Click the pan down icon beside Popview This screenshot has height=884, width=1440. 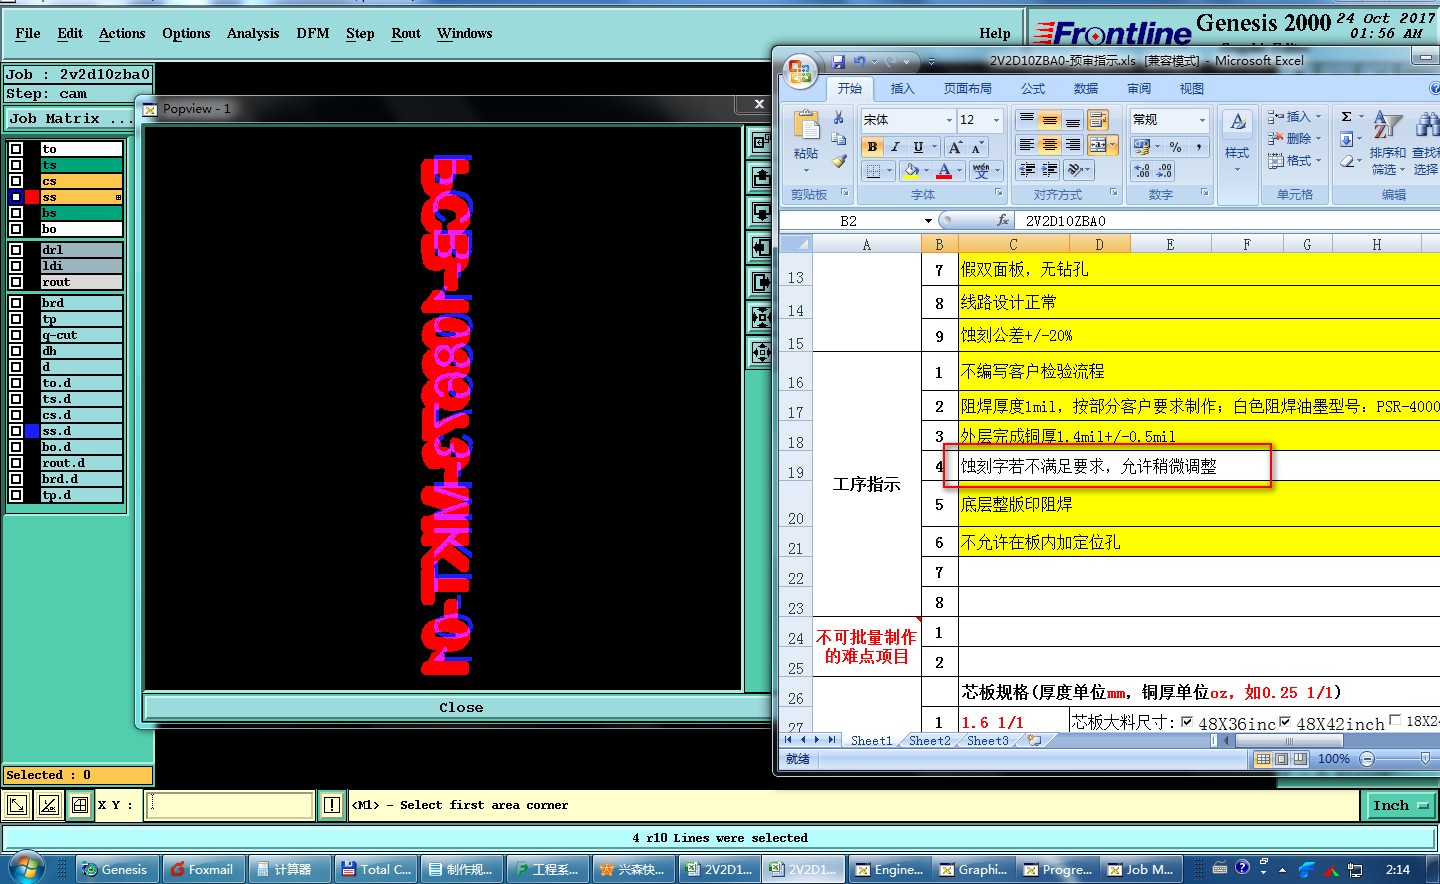761,213
